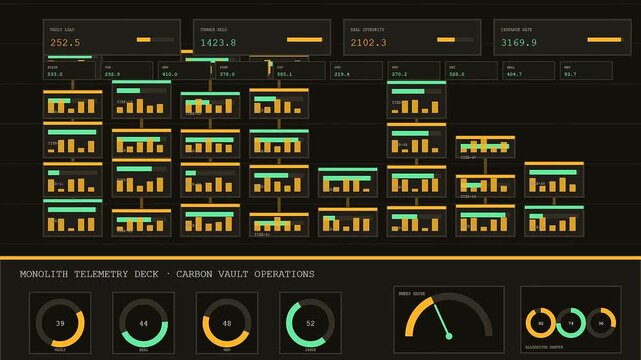Open the stat cell showing 219.4
Screen dimensions: 641x360
click(356, 71)
